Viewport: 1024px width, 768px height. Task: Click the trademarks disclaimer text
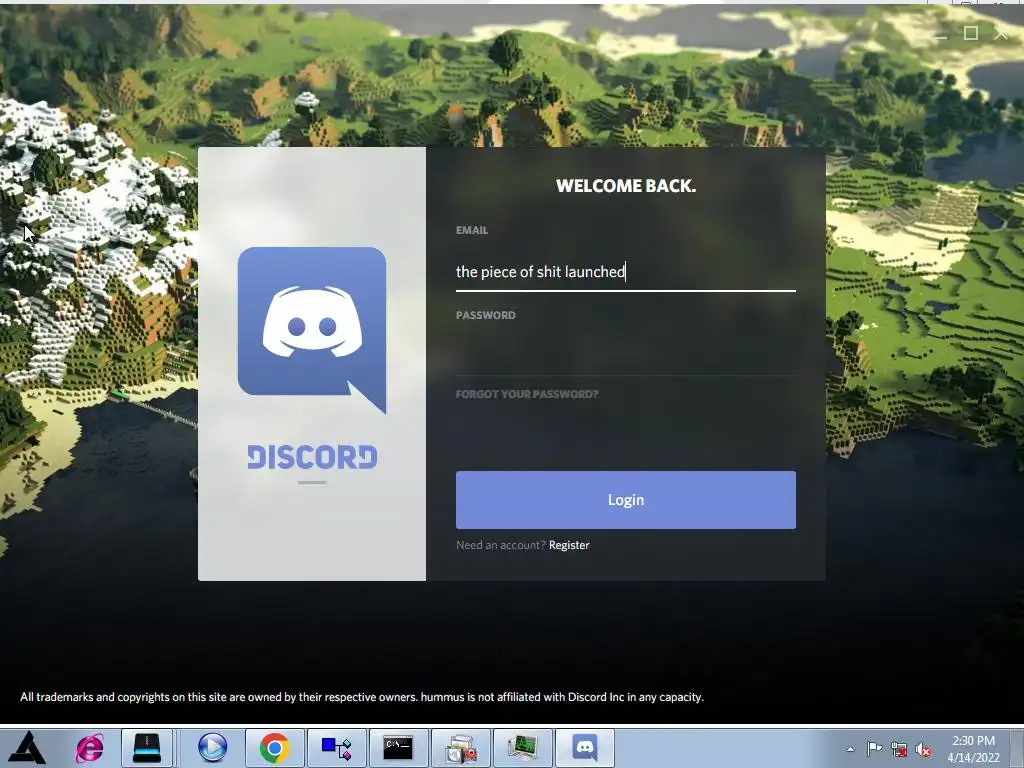[x=362, y=697]
